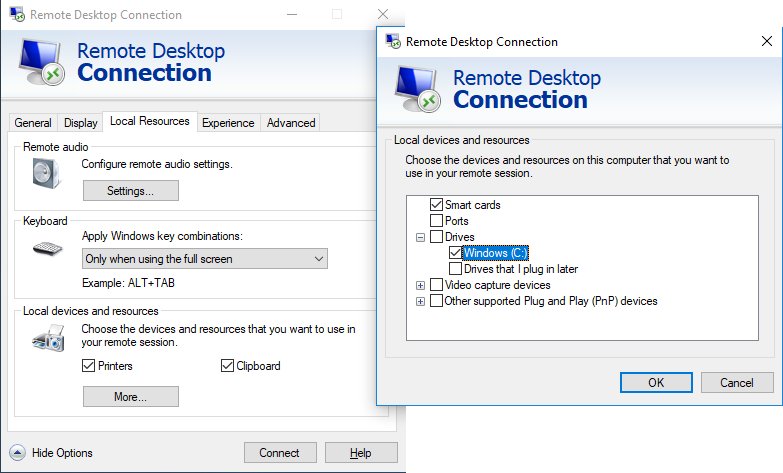Check the Video capture devices checkbox

point(436,285)
